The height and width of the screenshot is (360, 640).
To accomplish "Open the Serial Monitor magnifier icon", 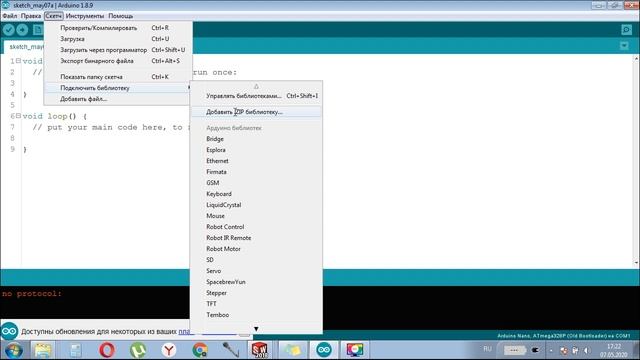I will [626, 30].
